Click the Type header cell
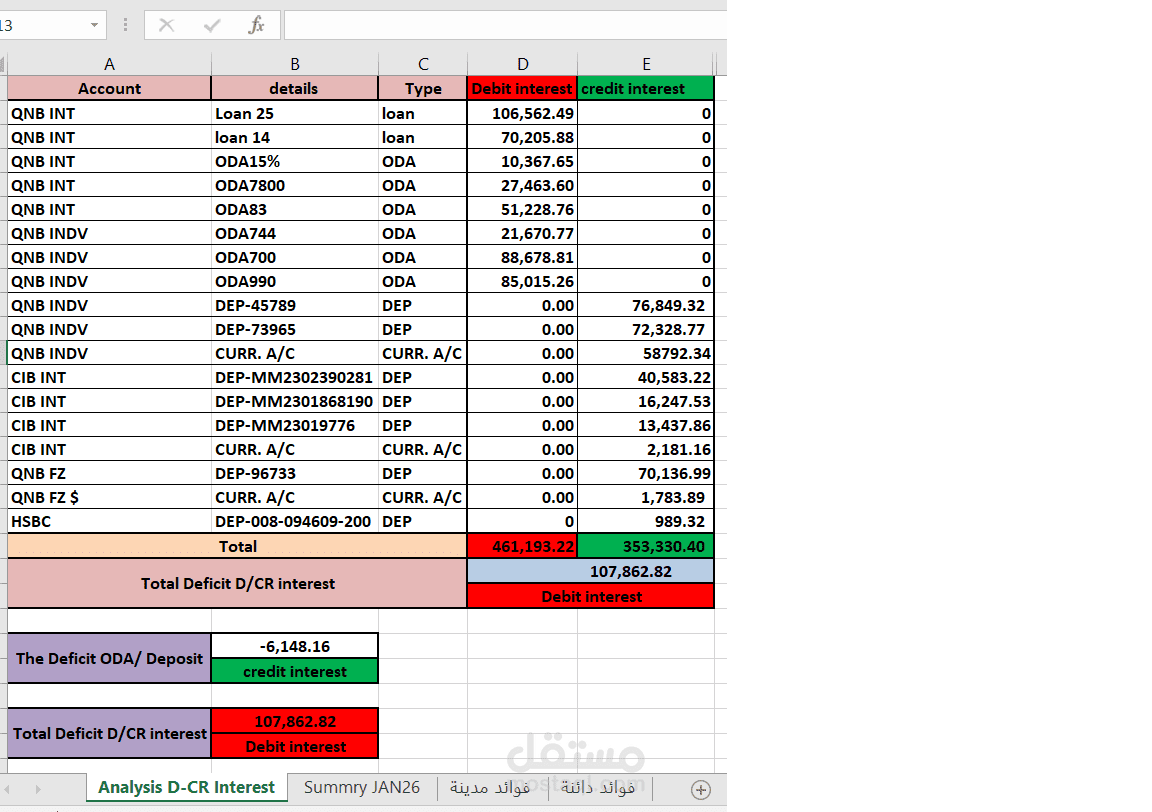1152x812 pixels. [x=423, y=88]
